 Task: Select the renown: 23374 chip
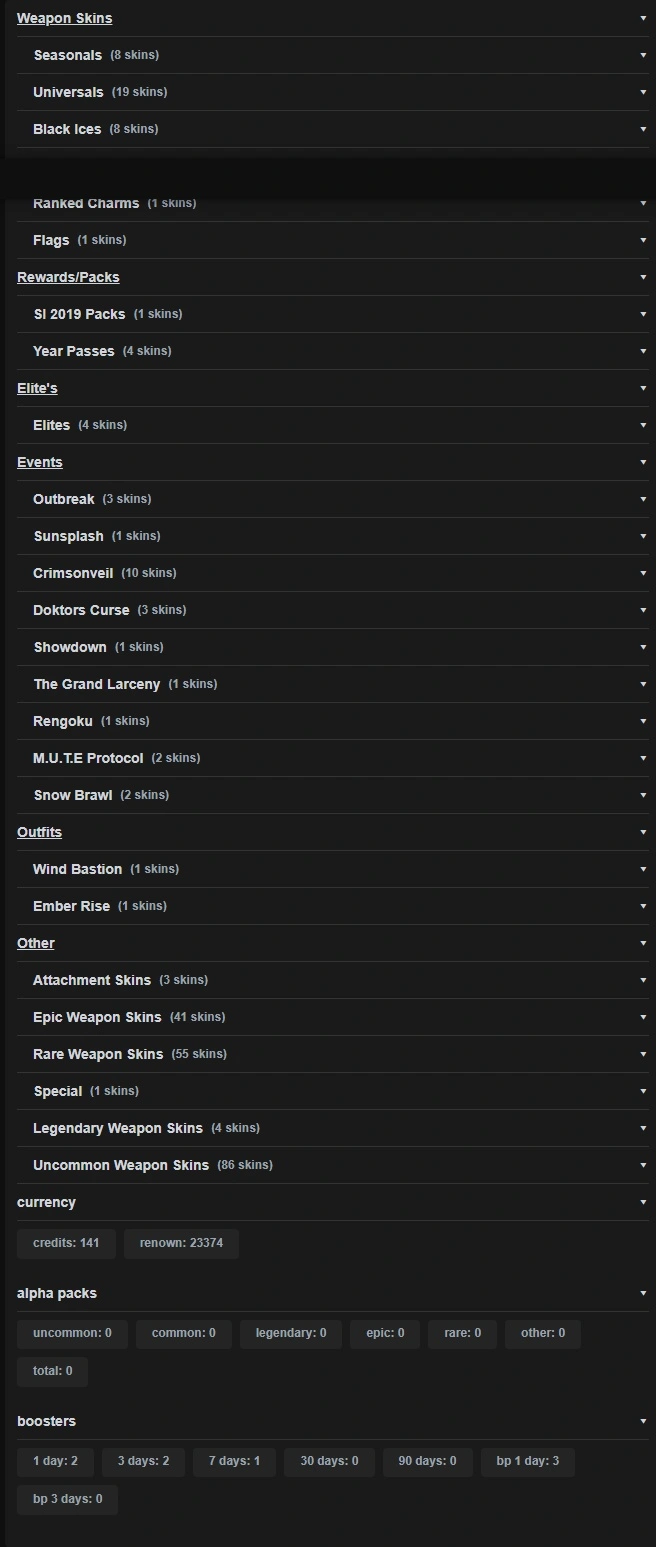(x=181, y=1244)
